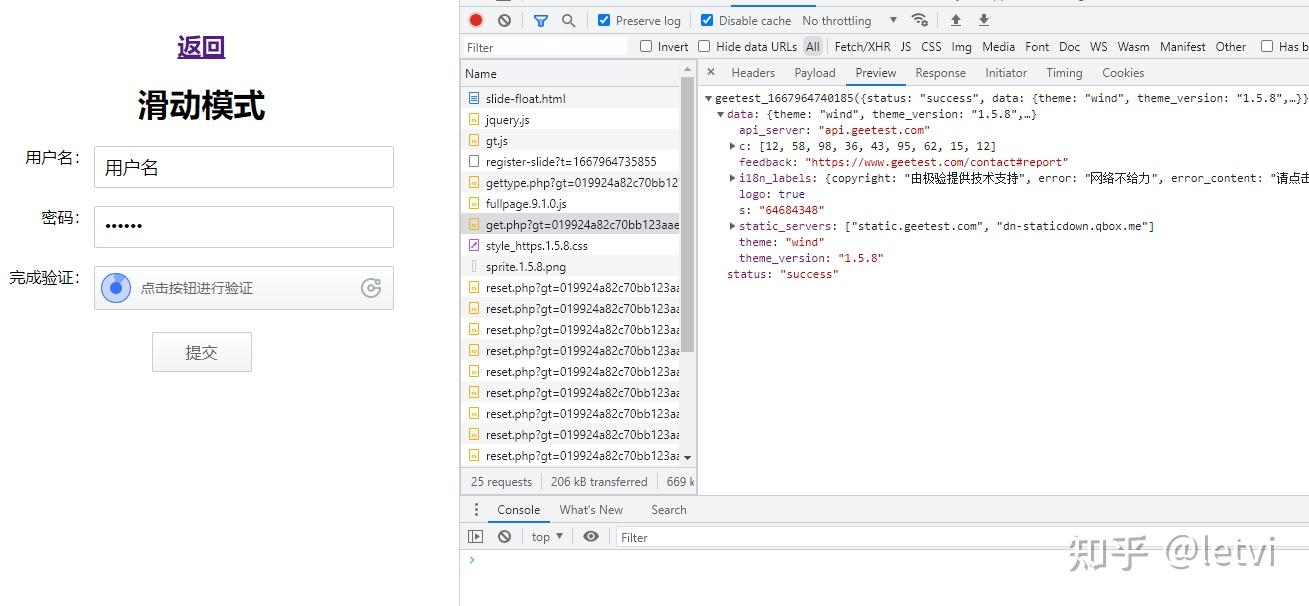
Task: Open the Payload tab
Action: [815, 72]
